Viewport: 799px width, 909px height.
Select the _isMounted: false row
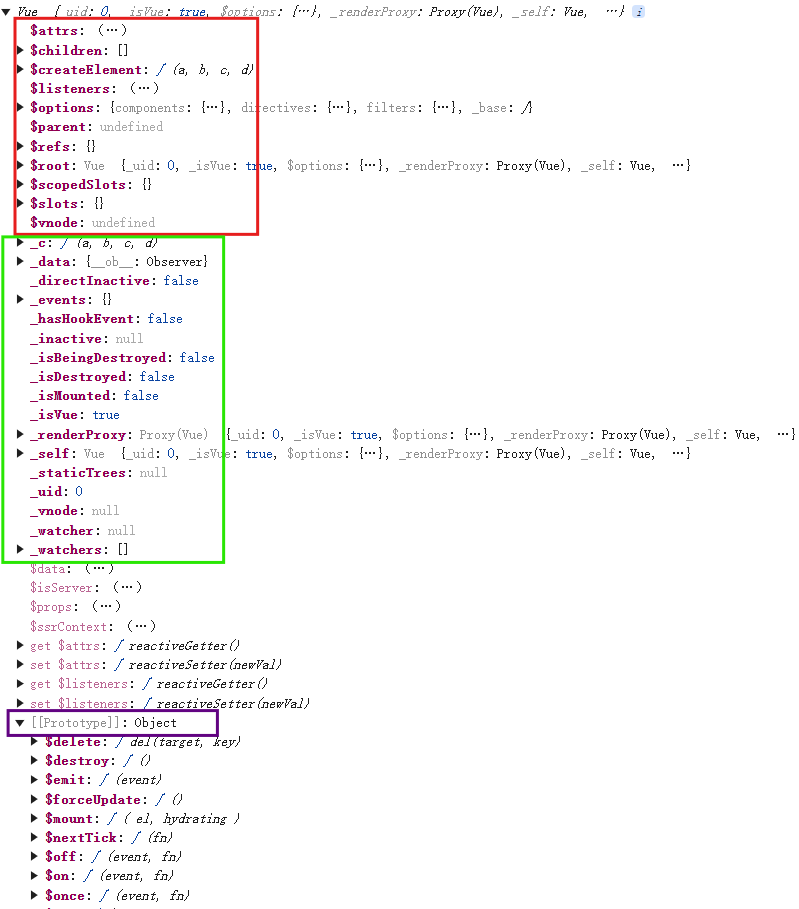[94, 396]
